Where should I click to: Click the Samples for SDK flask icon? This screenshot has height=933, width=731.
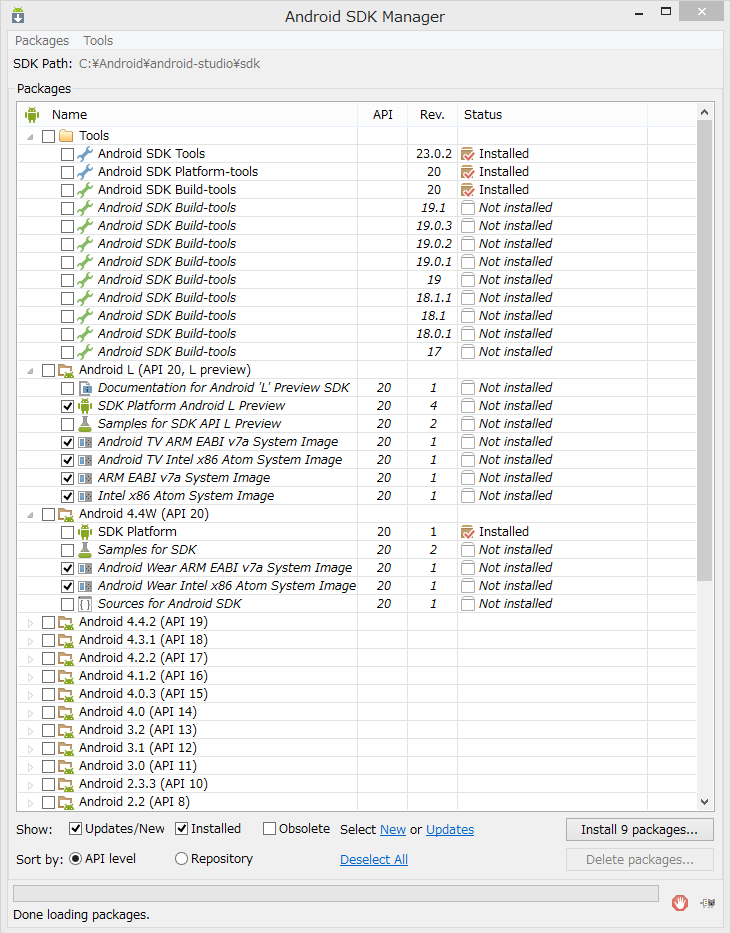tap(85, 550)
